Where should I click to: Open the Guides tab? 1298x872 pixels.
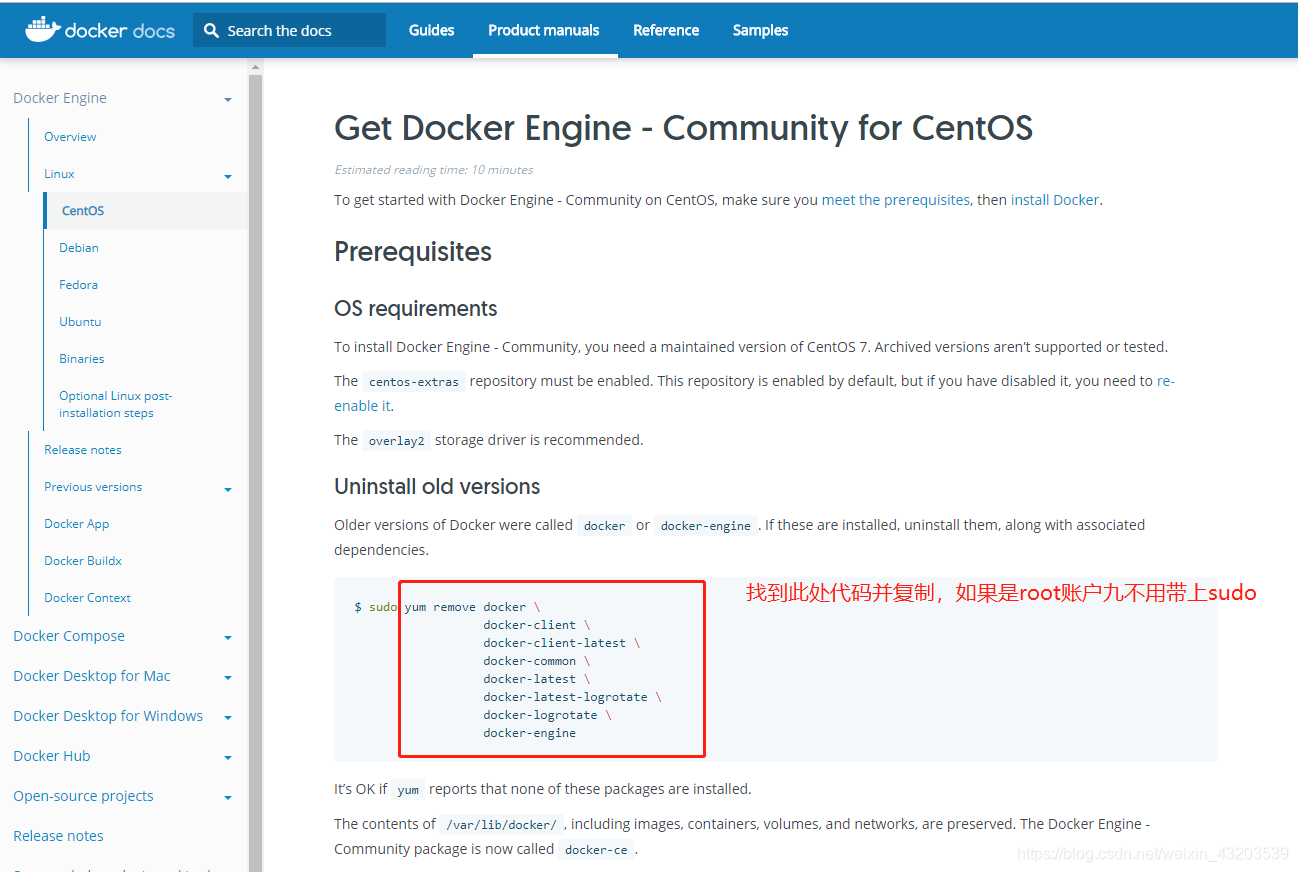click(x=431, y=30)
